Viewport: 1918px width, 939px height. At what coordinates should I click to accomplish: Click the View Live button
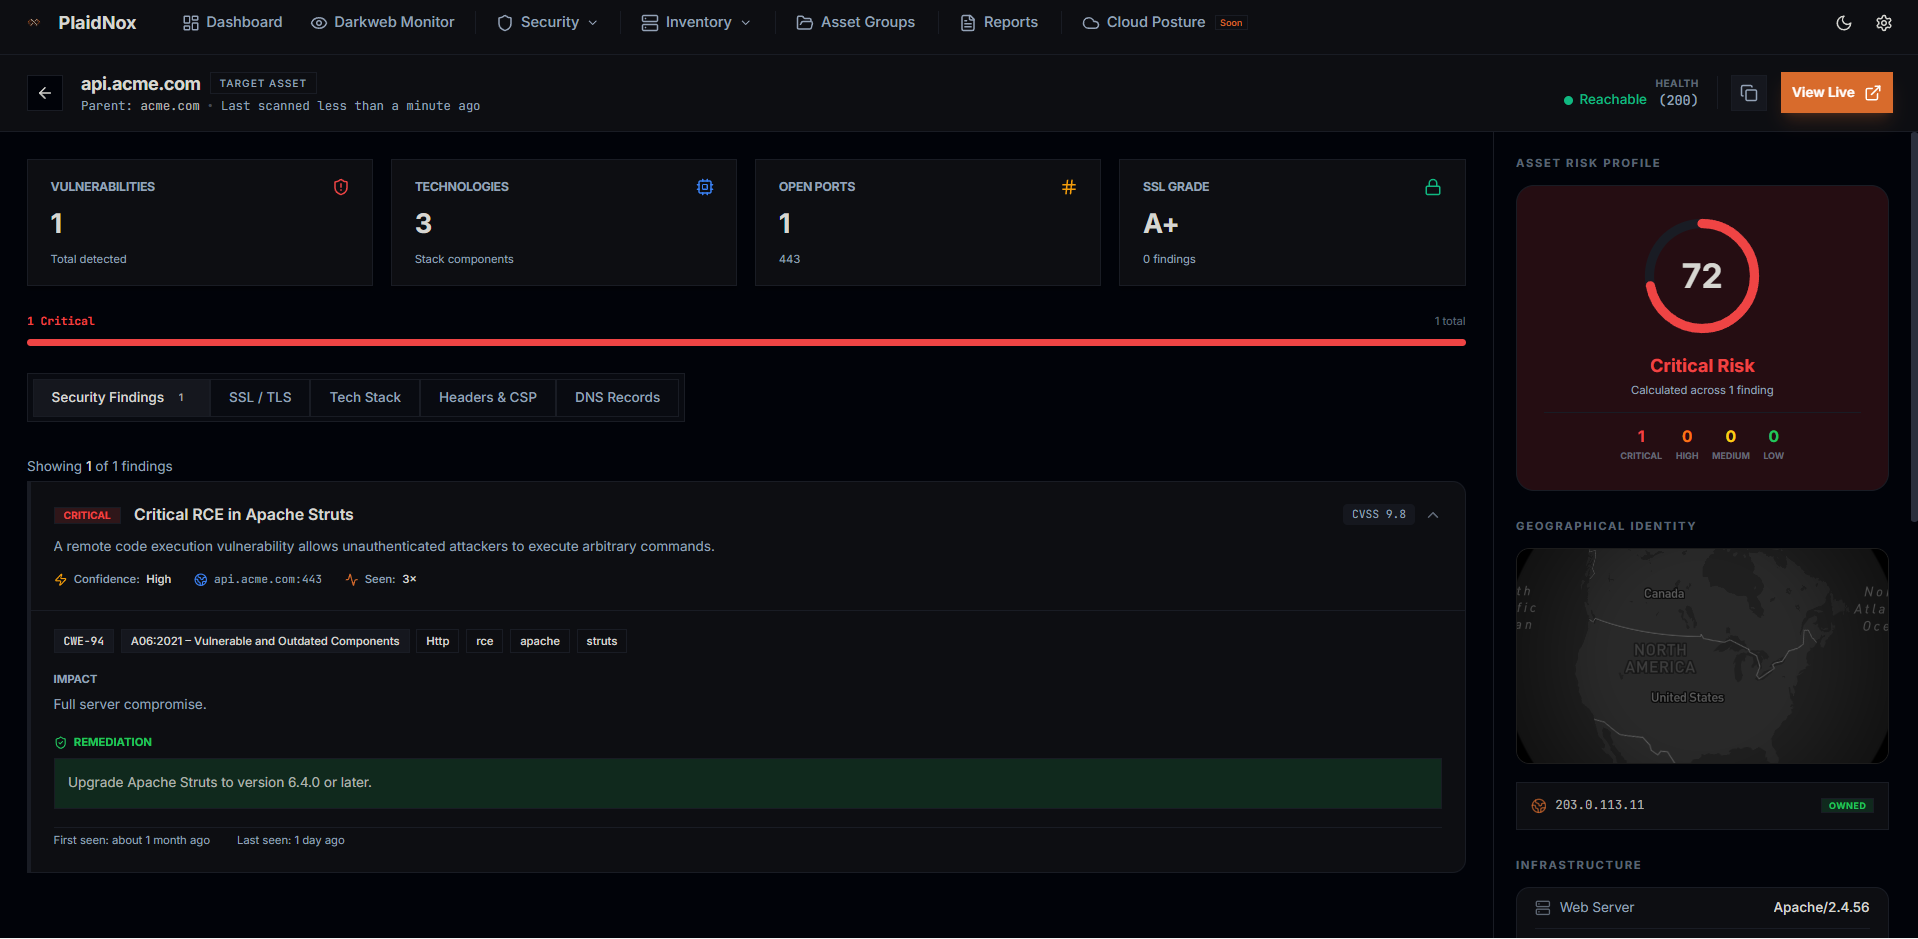1835,93
